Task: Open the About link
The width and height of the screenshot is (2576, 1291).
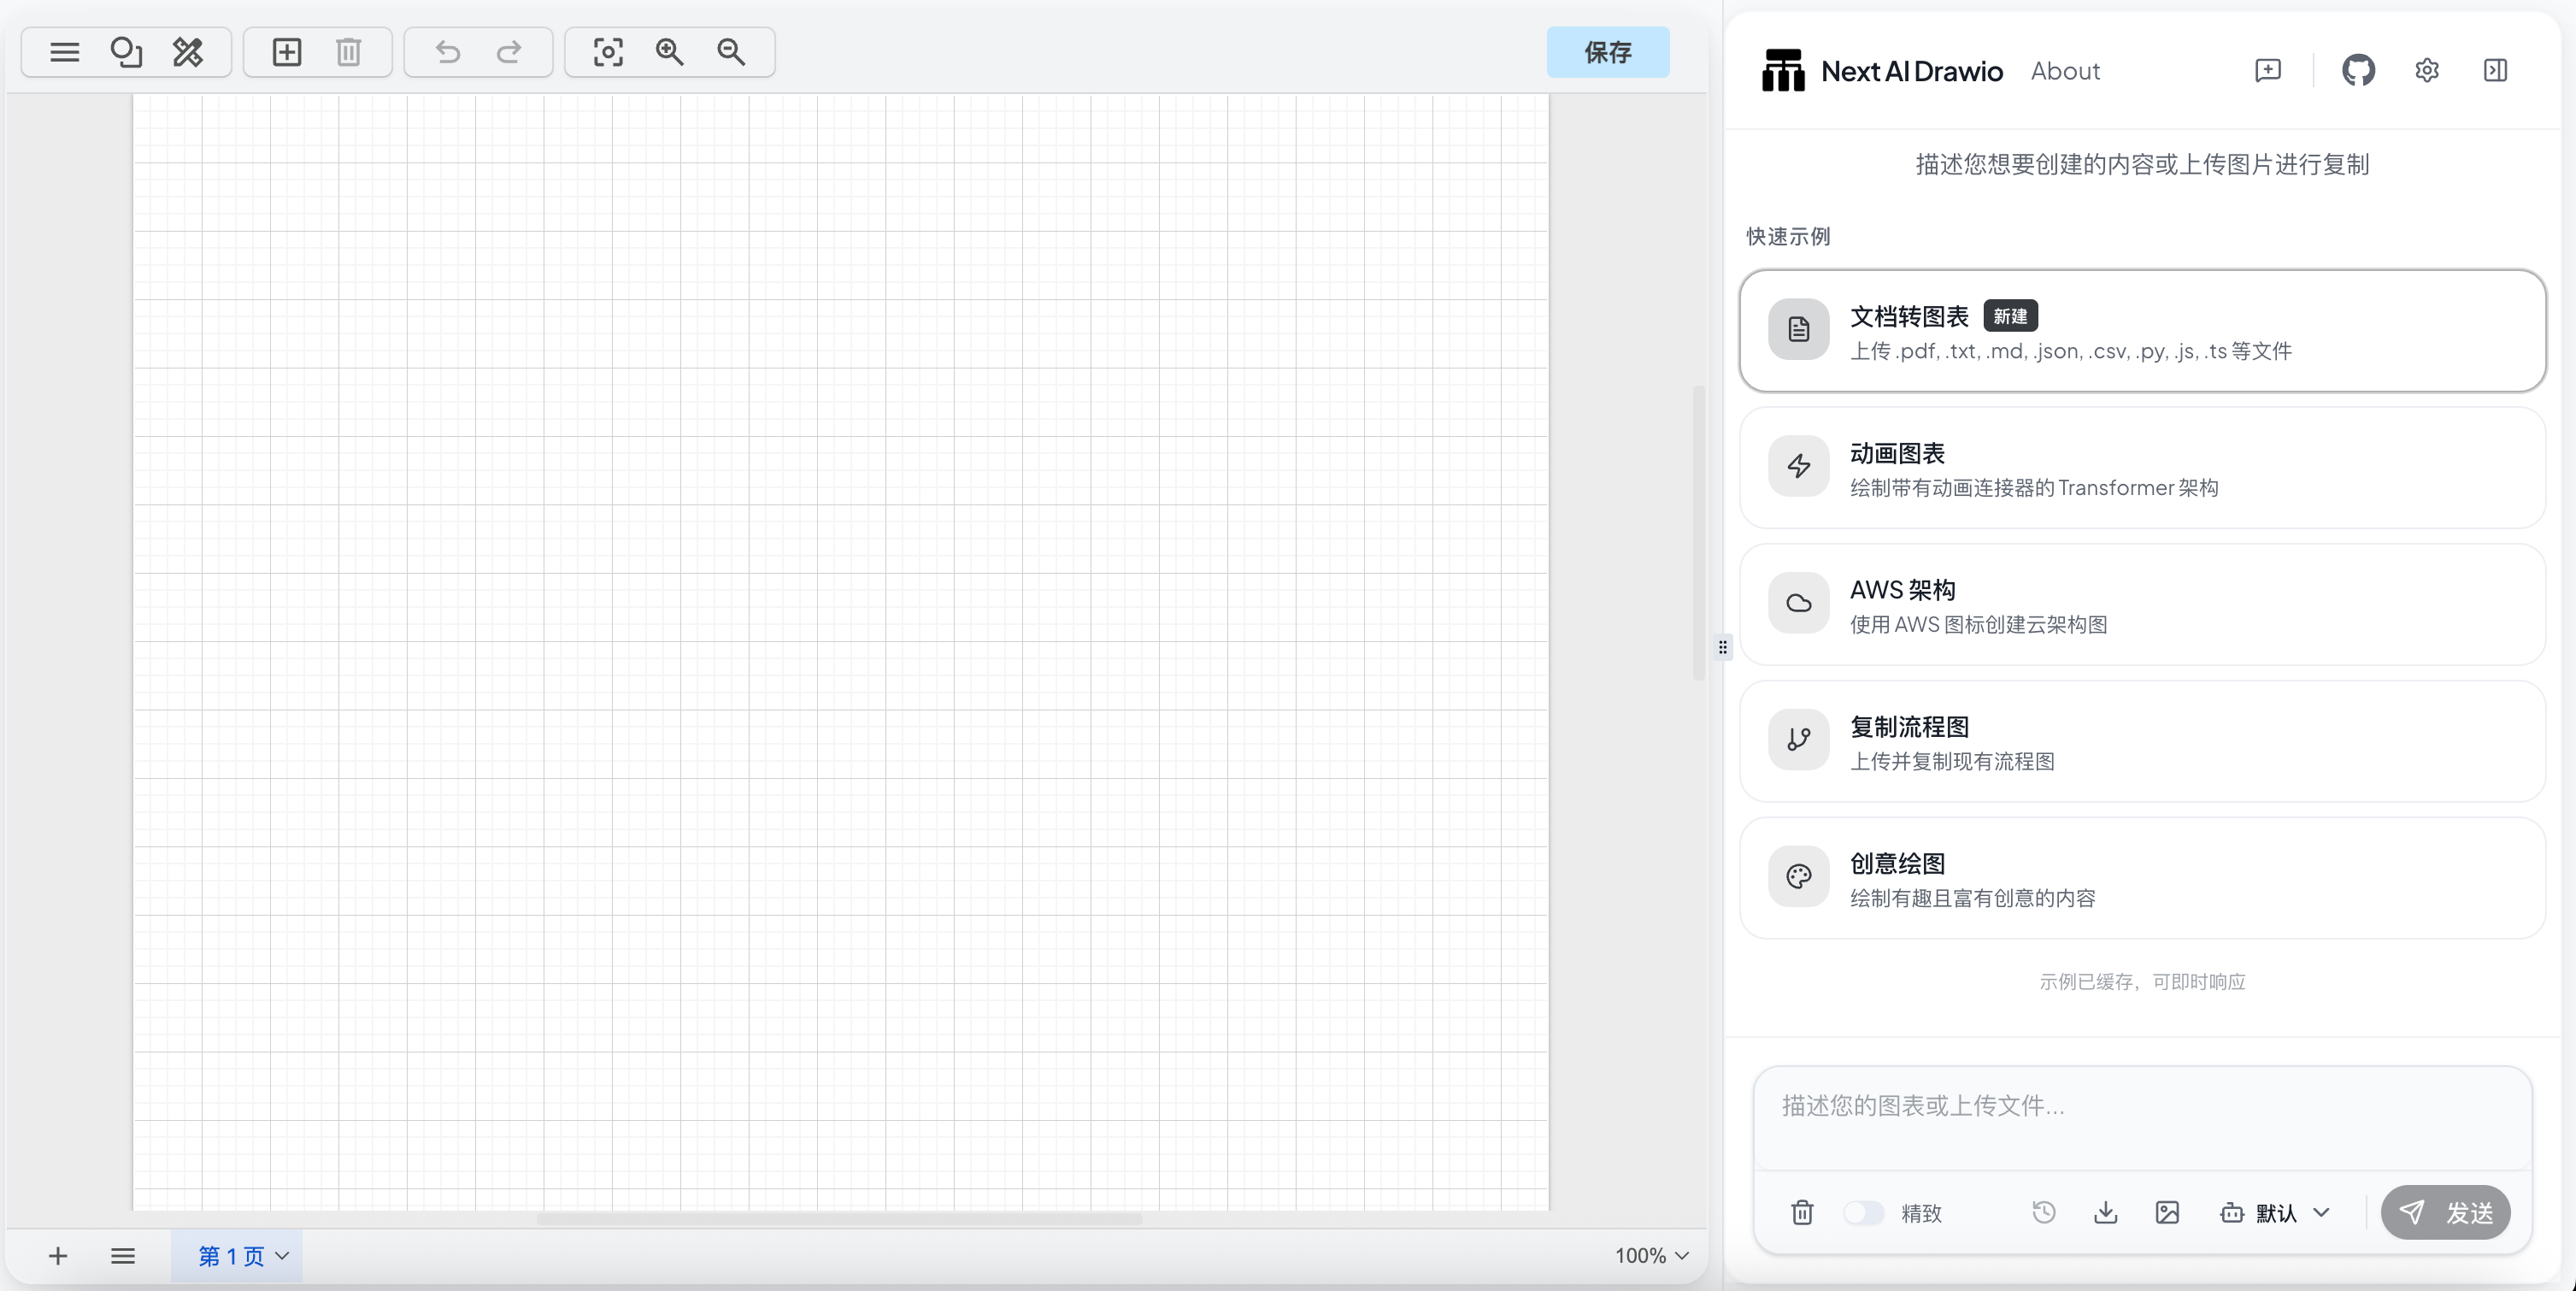Action: point(2065,71)
